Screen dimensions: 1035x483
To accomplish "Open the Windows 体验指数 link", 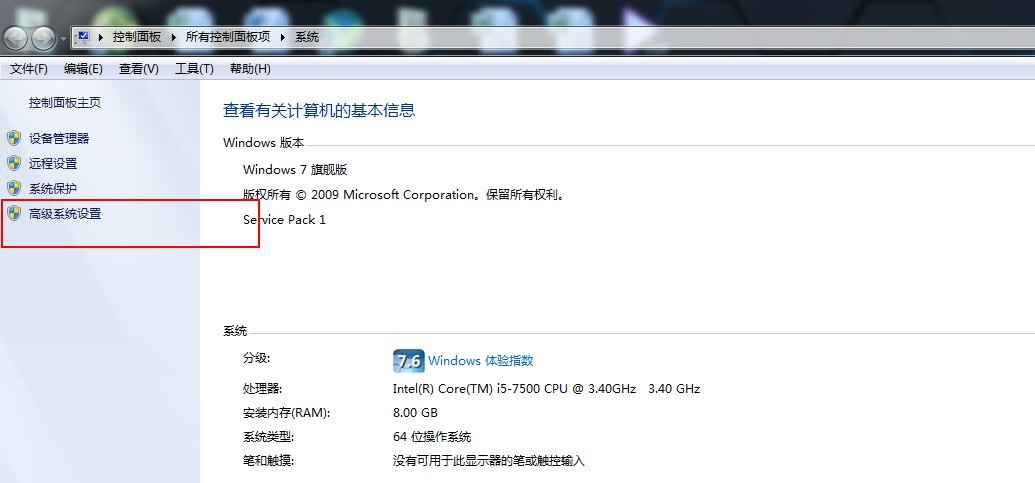I will 481,361.
